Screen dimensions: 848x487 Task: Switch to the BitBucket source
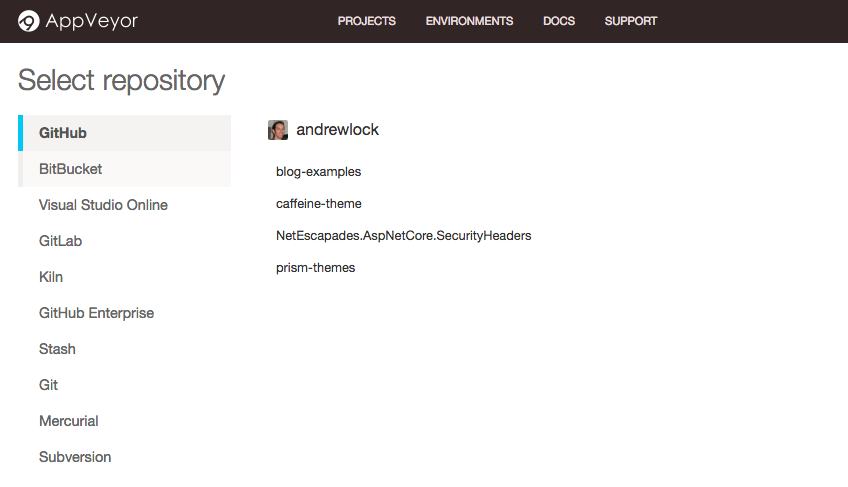(124, 169)
